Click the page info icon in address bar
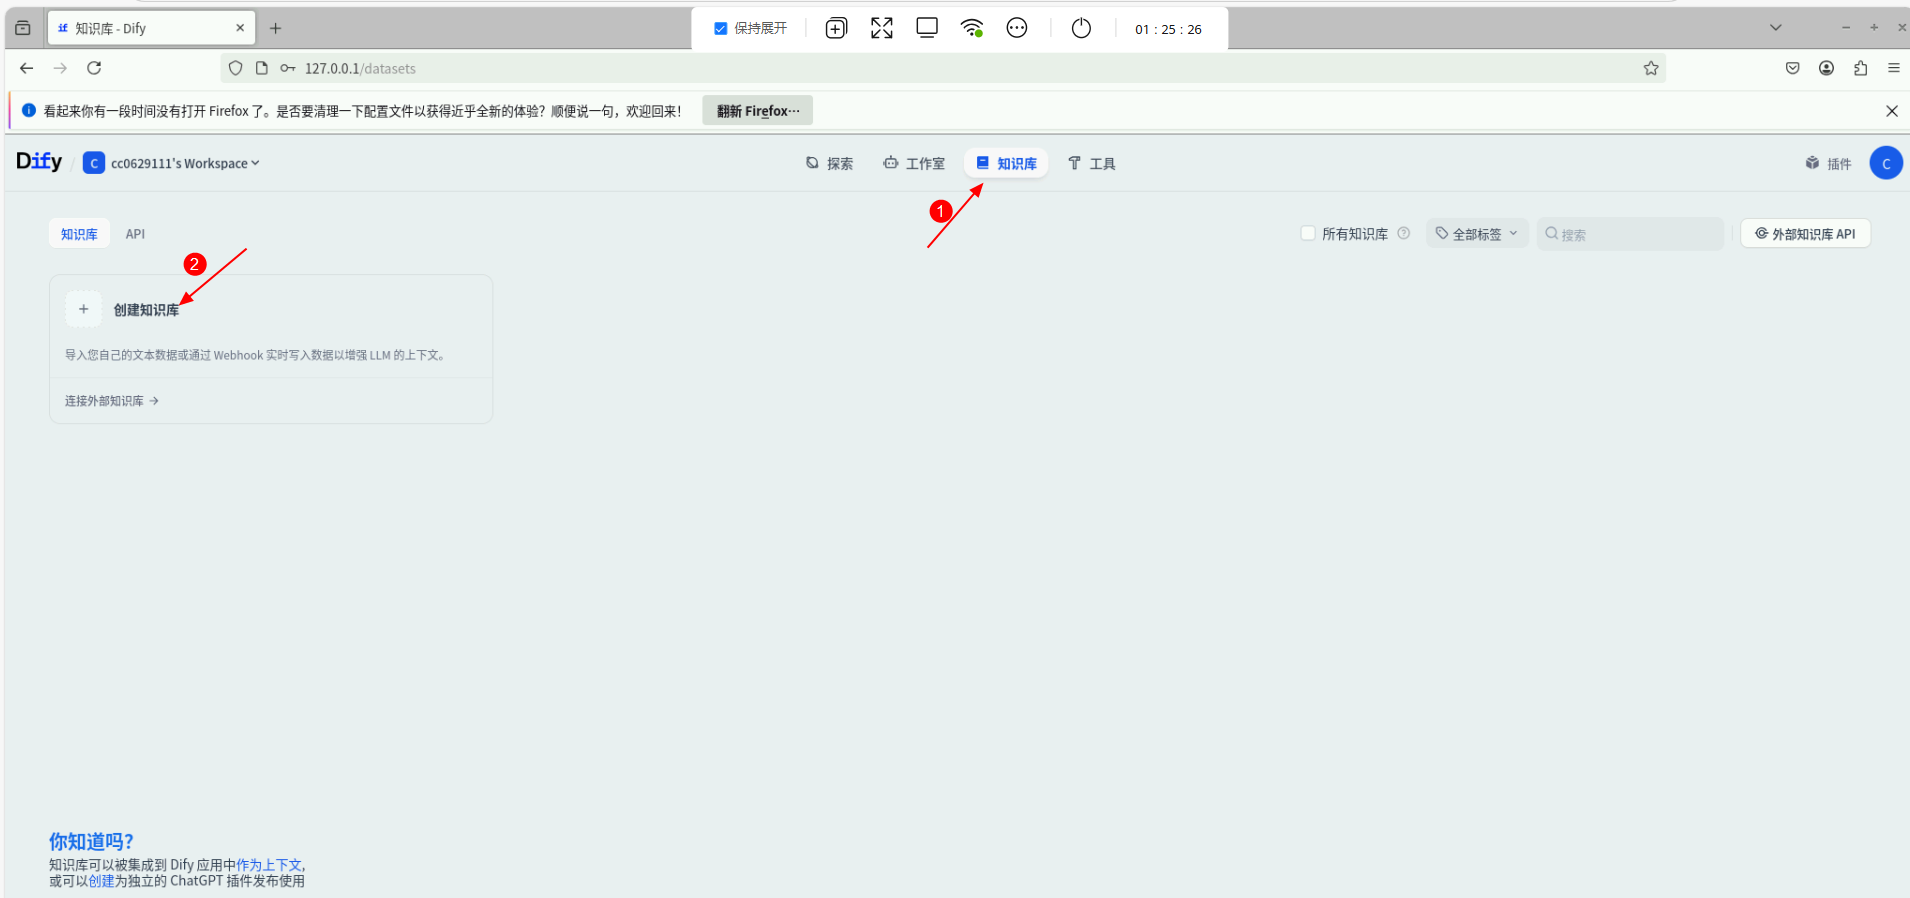The image size is (1910, 898). 262,68
